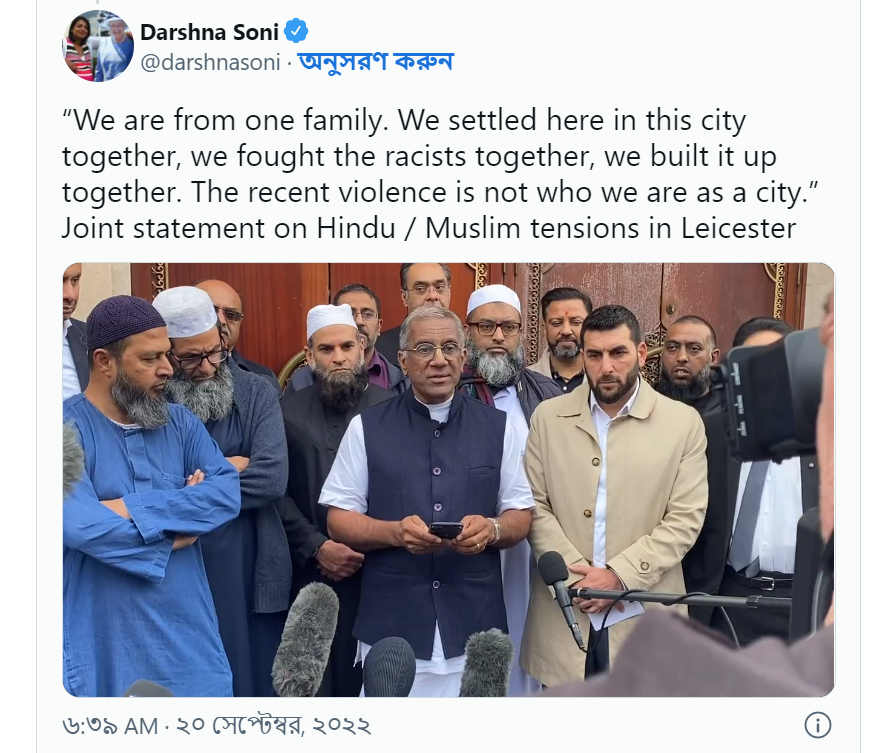
Task: Click the Darshna Soni display name
Action: 209,32
